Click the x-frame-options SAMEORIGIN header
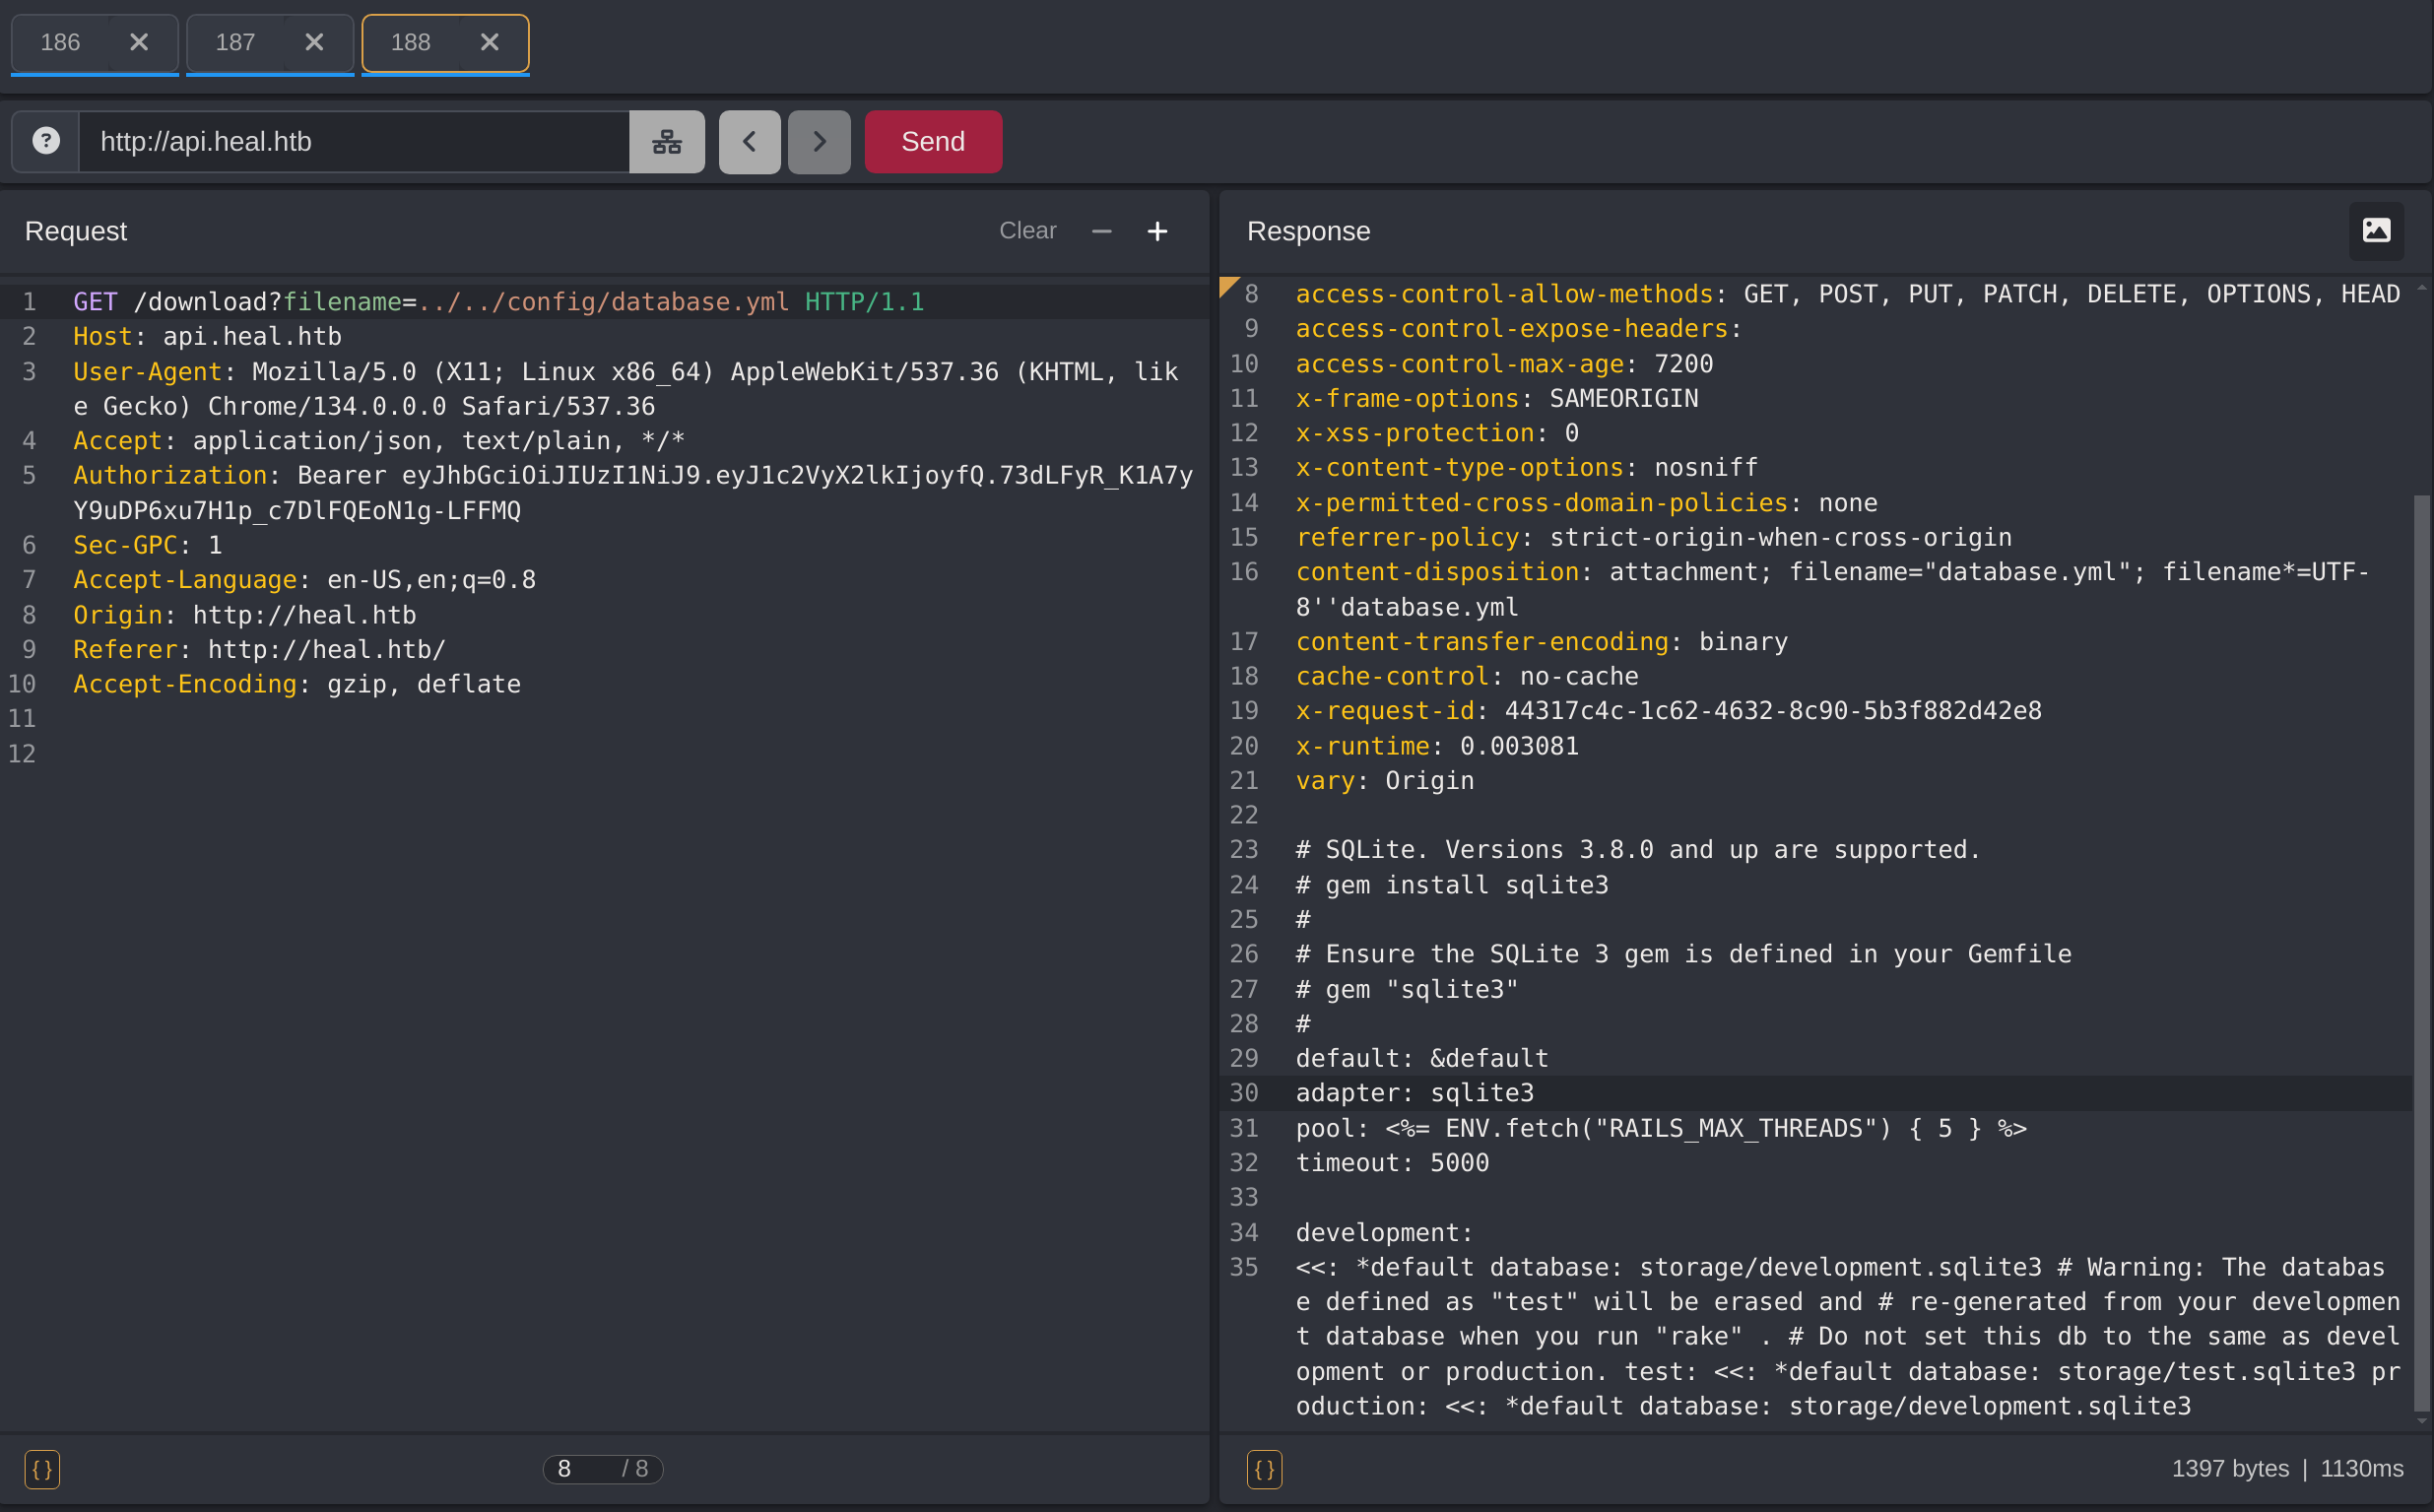 pos(1497,398)
